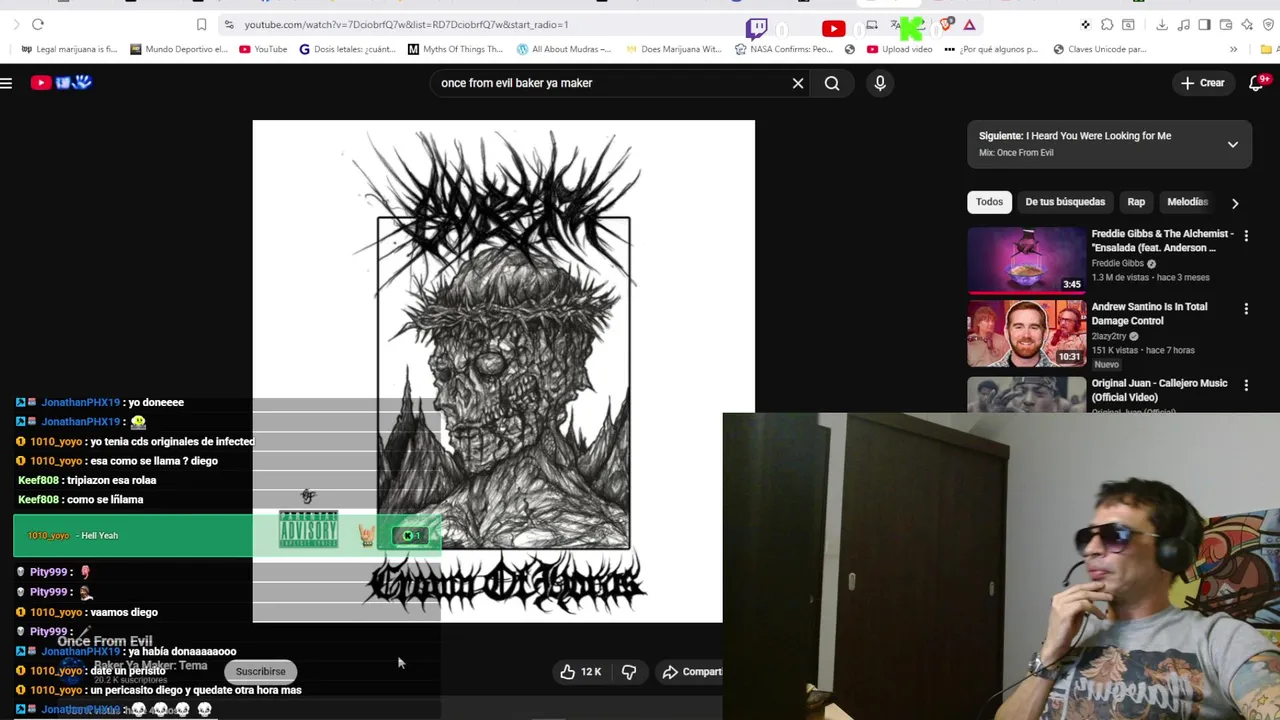Open Brave Rewards triangle icon
This screenshot has height=720, width=1280.
tap(969, 24)
